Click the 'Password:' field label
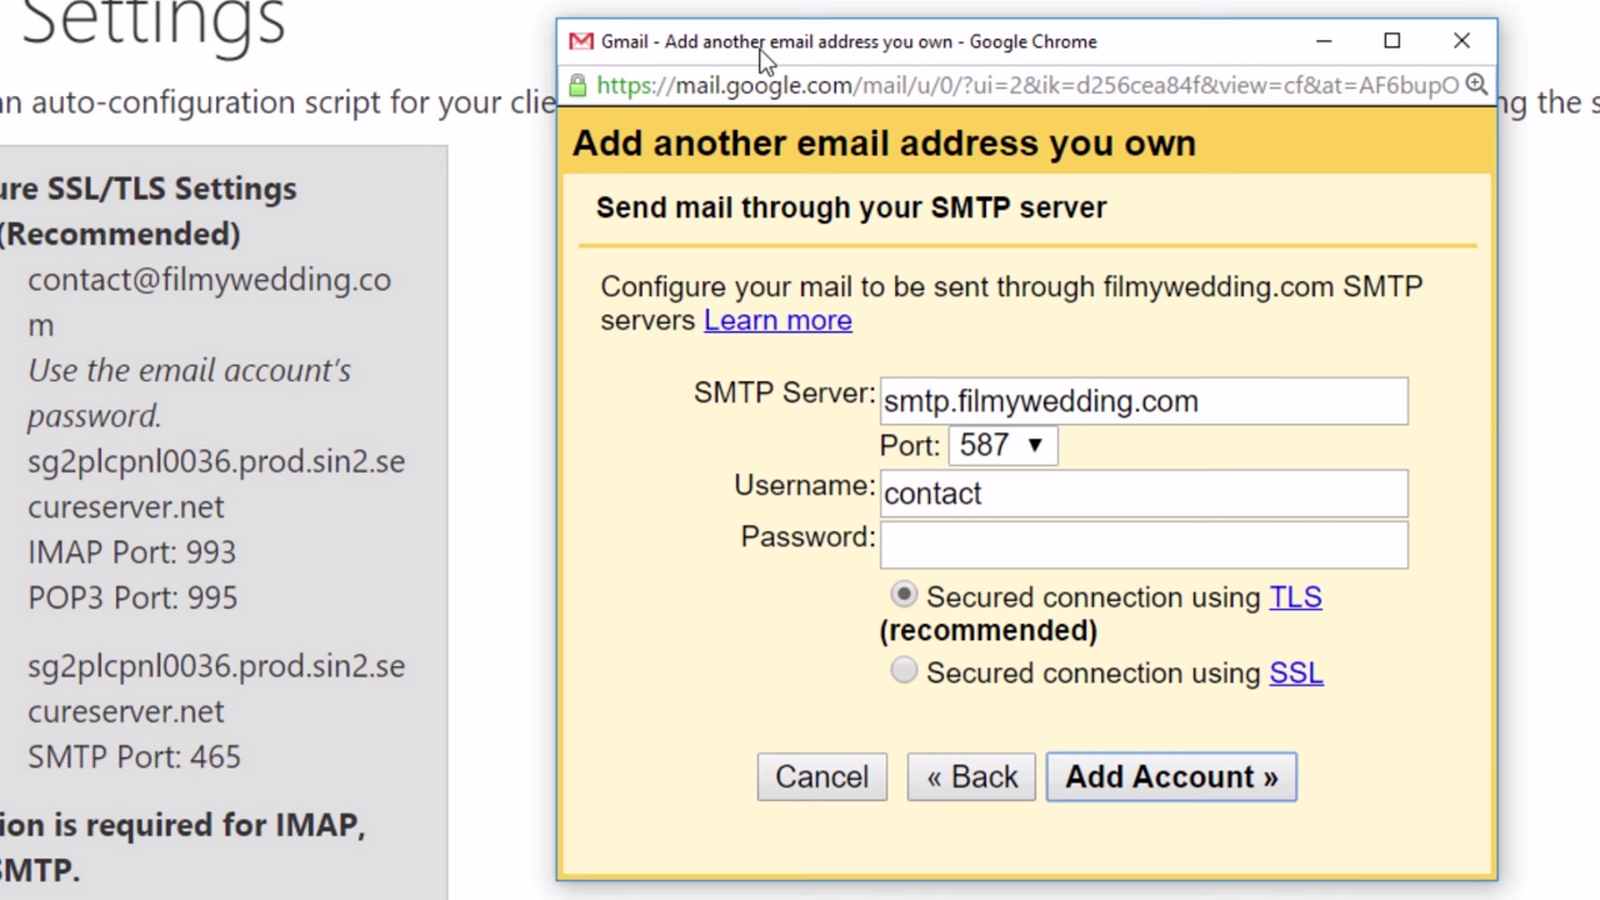Screen dimensions: 1600x900 pos(807,537)
